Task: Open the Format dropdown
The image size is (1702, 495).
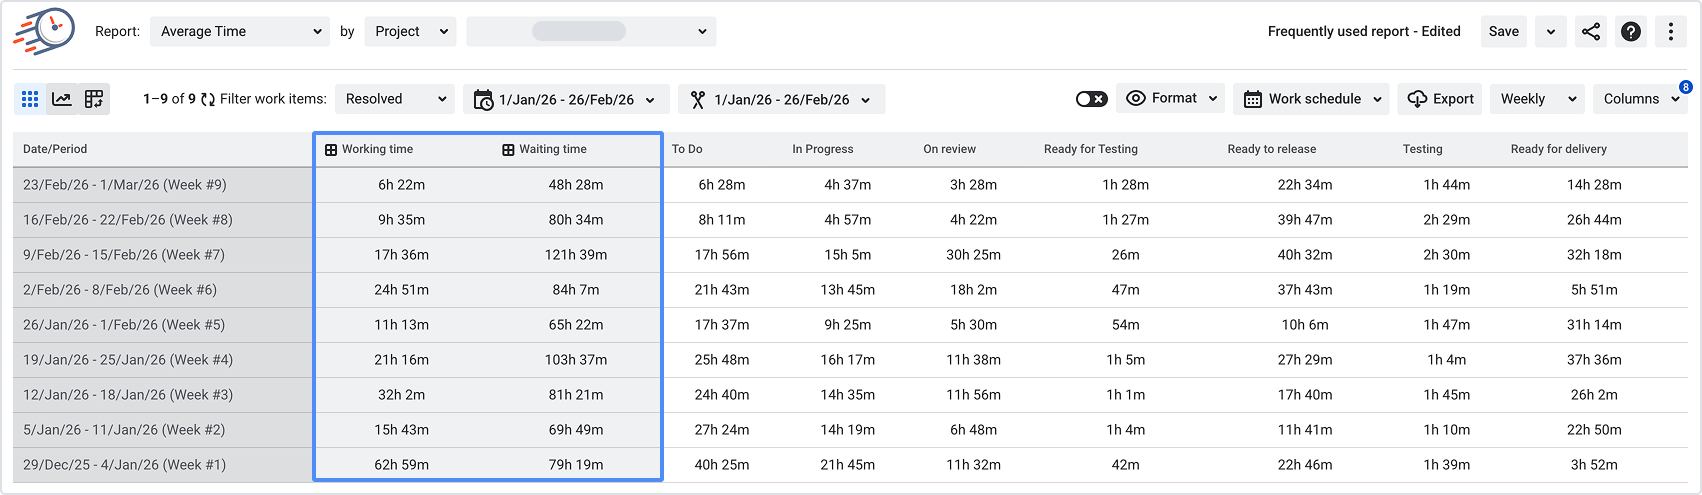Action: click(x=1171, y=99)
